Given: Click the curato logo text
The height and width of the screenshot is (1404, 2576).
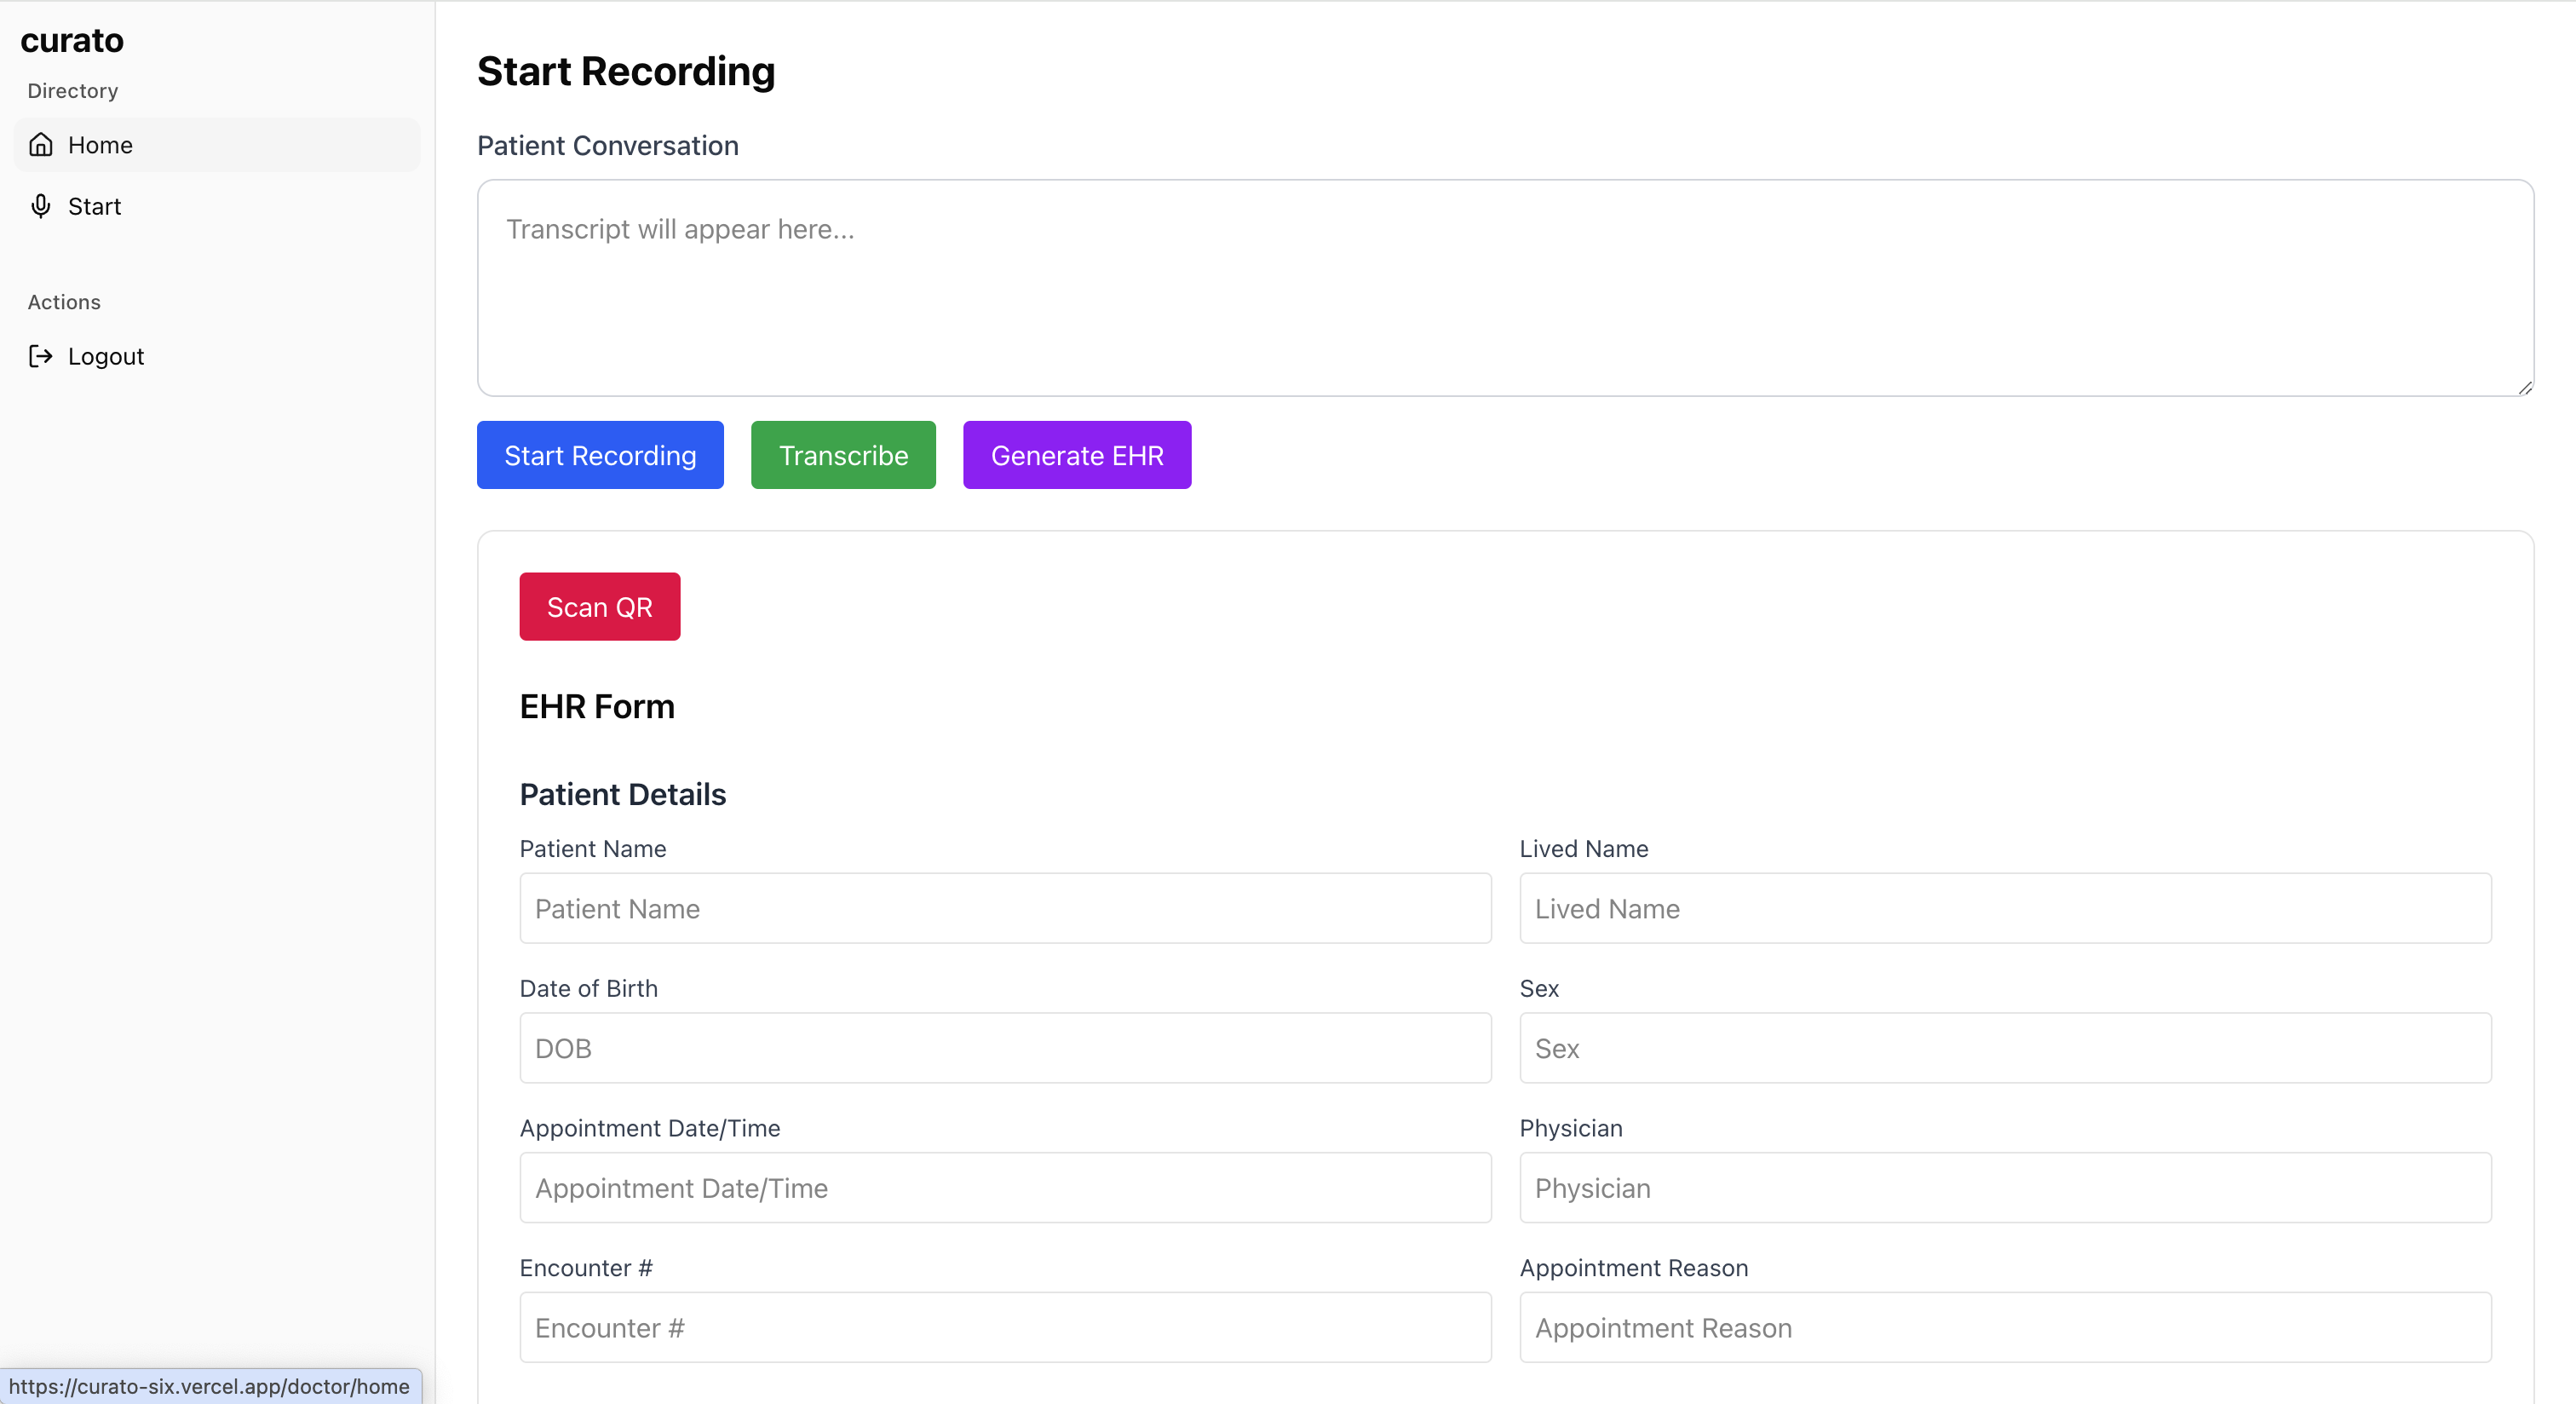Looking at the screenshot, I should (72, 40).
